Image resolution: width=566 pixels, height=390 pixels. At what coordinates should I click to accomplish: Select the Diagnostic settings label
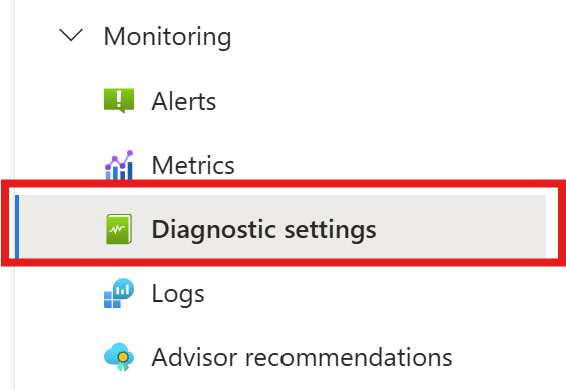click(264, 230)
